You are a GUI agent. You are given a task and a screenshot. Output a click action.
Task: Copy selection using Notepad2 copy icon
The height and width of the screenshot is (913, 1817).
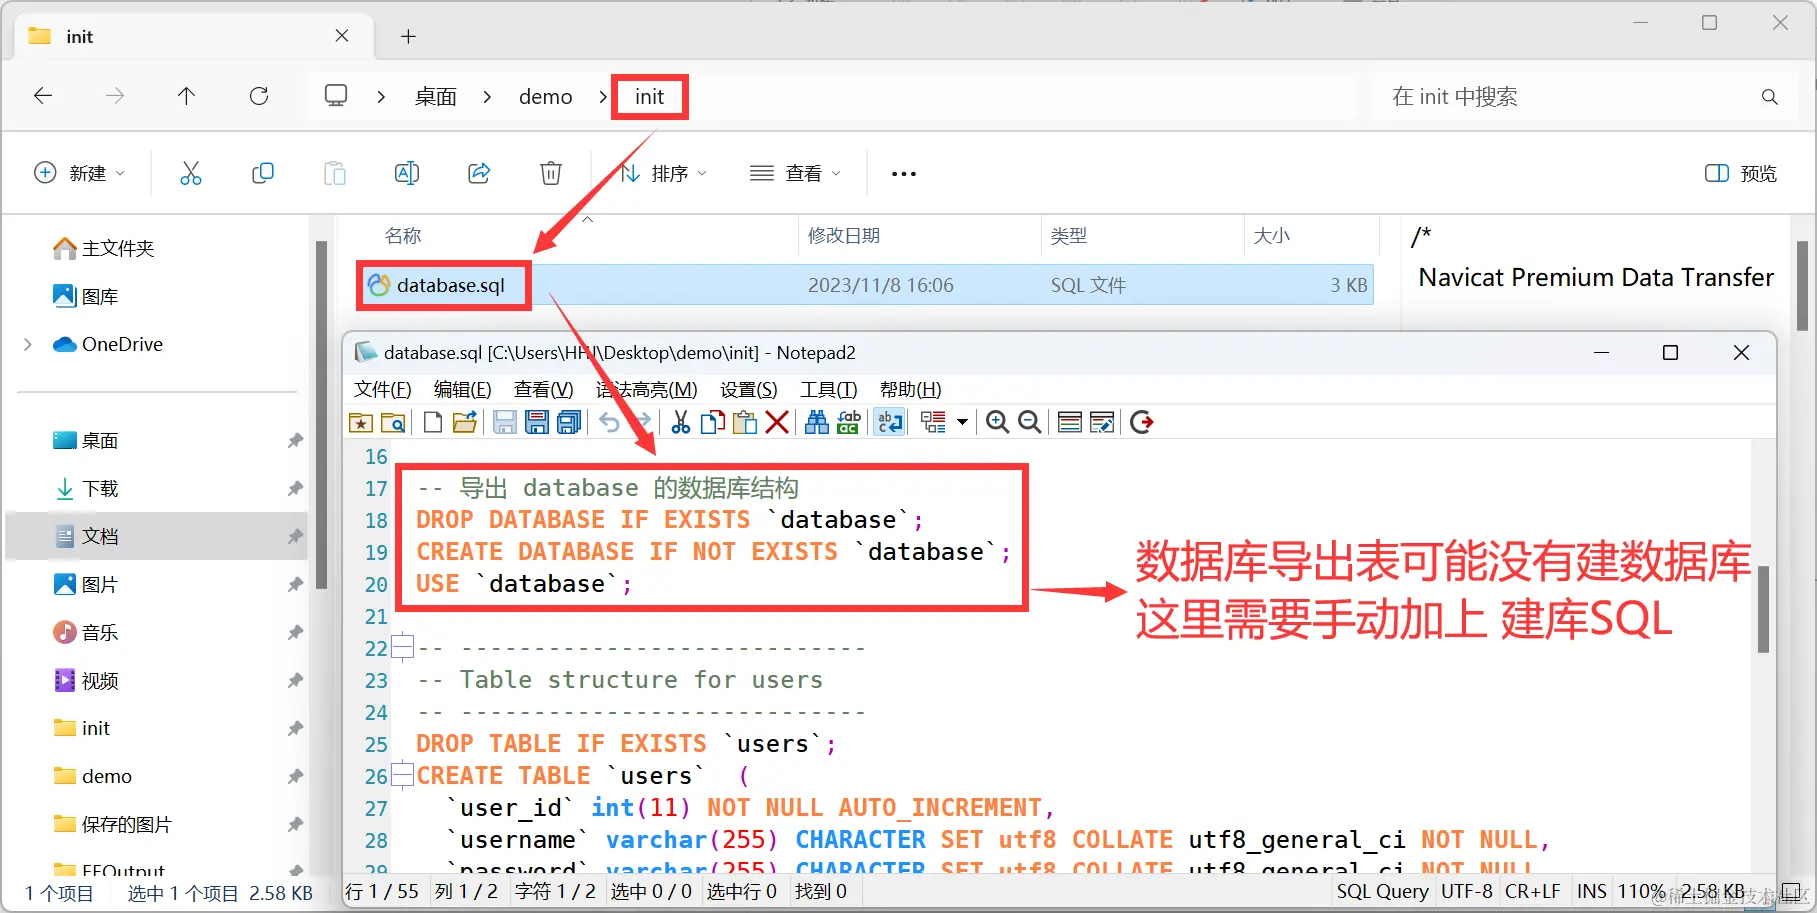click(x=713, y=423)
